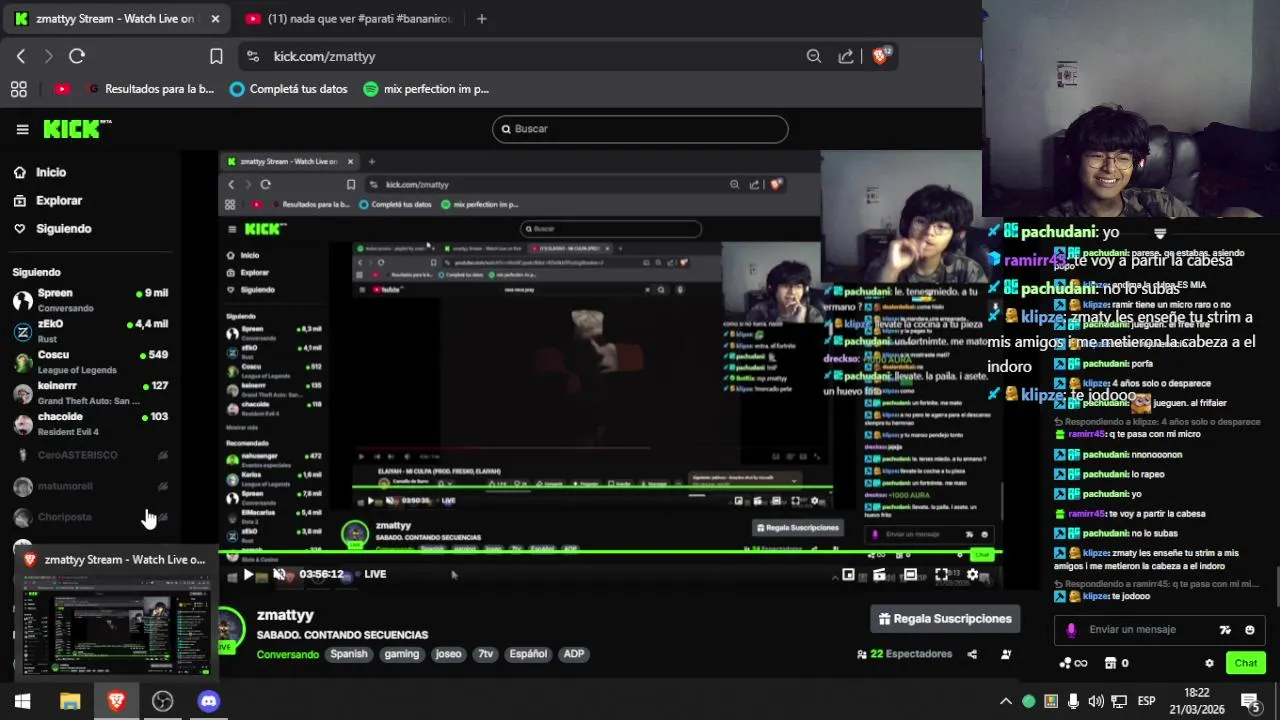Click the purple microphone icon in chat
The height and width of the screenshot is (720, 1280).
pyautogui.click(x=1071, y=630)
